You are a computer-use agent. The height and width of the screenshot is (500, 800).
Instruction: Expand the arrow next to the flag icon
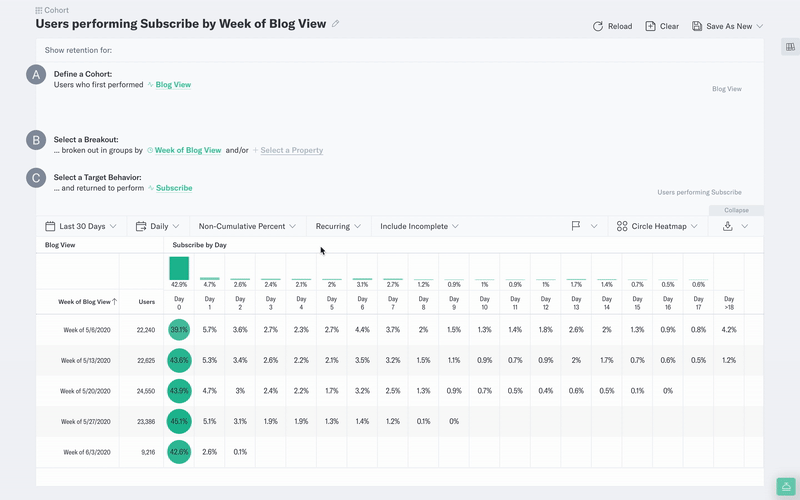594,226
